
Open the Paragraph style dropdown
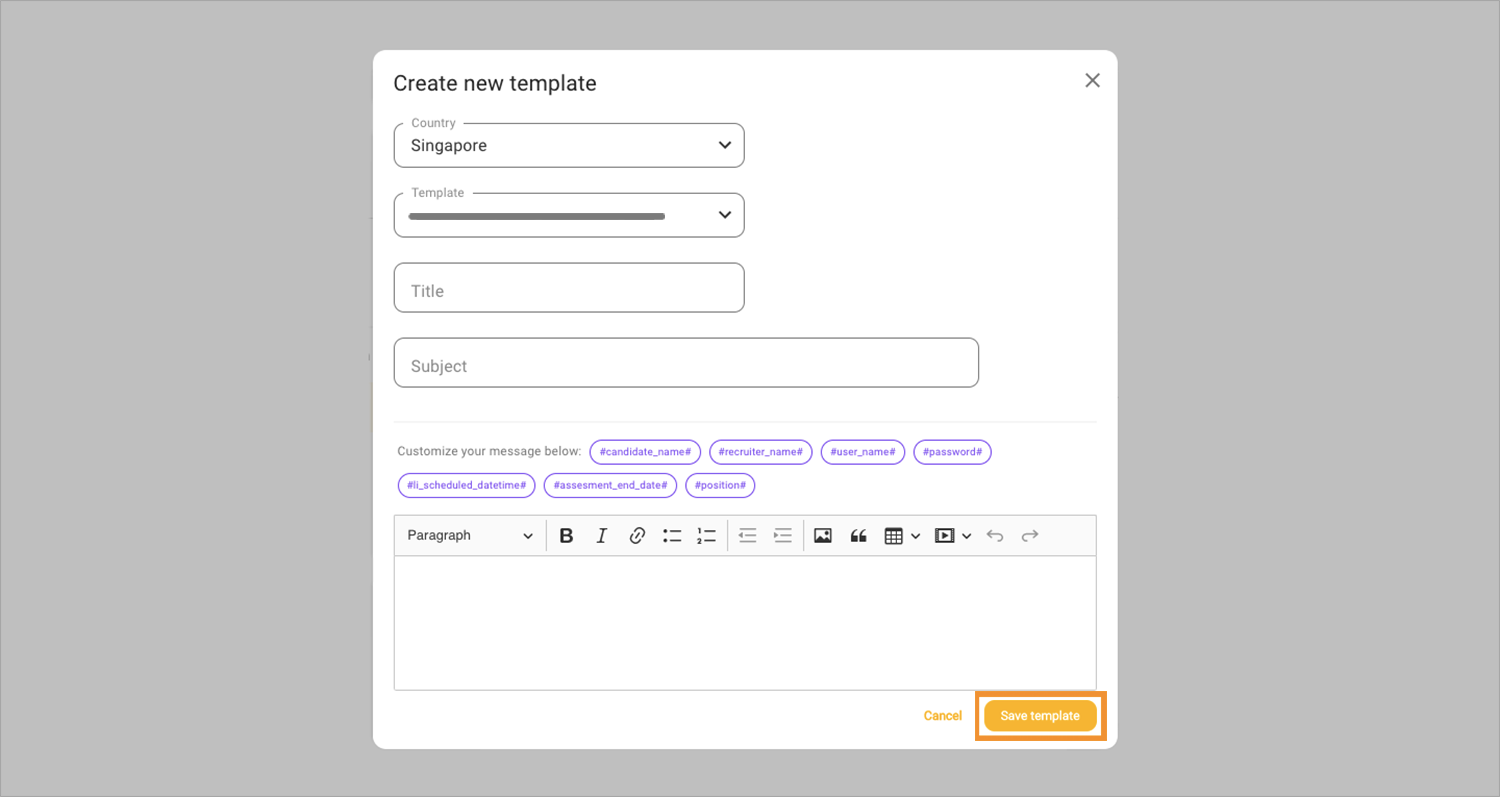coord(471,536)
